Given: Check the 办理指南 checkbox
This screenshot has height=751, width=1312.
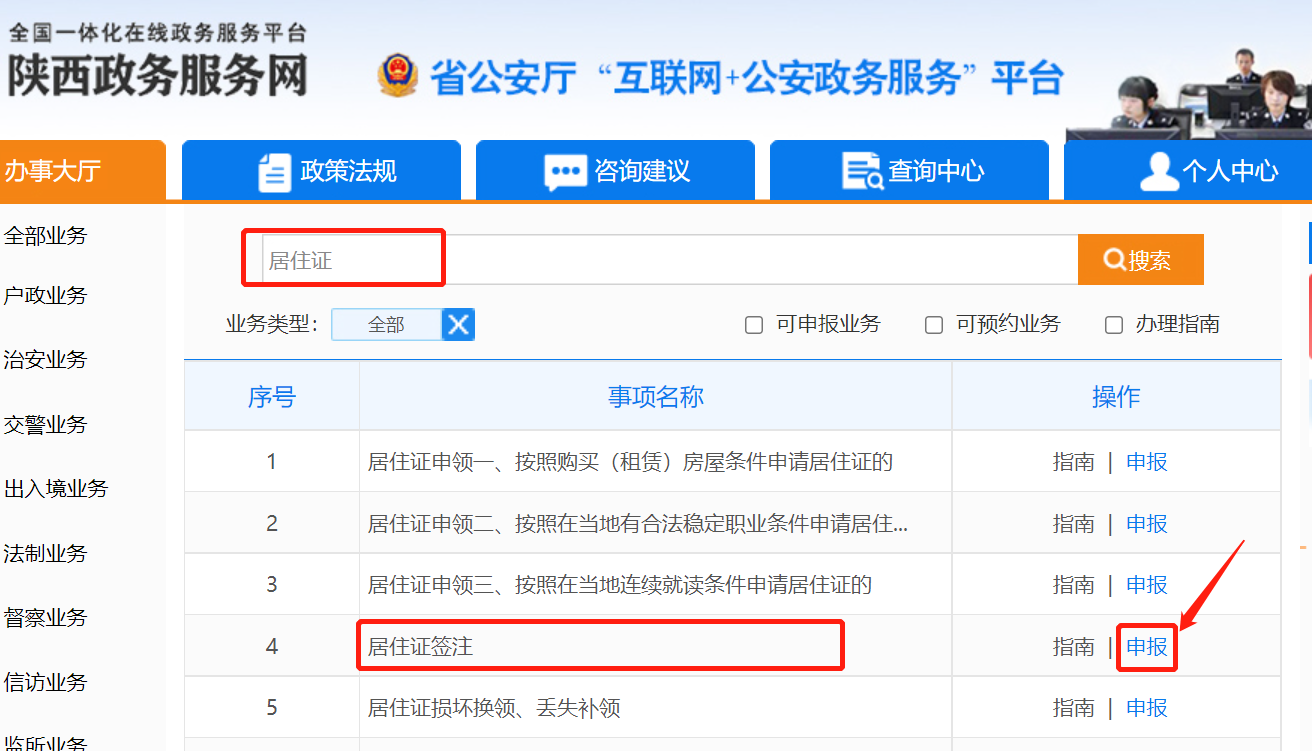Looking at the screenshot, I should pos(1114,325).
